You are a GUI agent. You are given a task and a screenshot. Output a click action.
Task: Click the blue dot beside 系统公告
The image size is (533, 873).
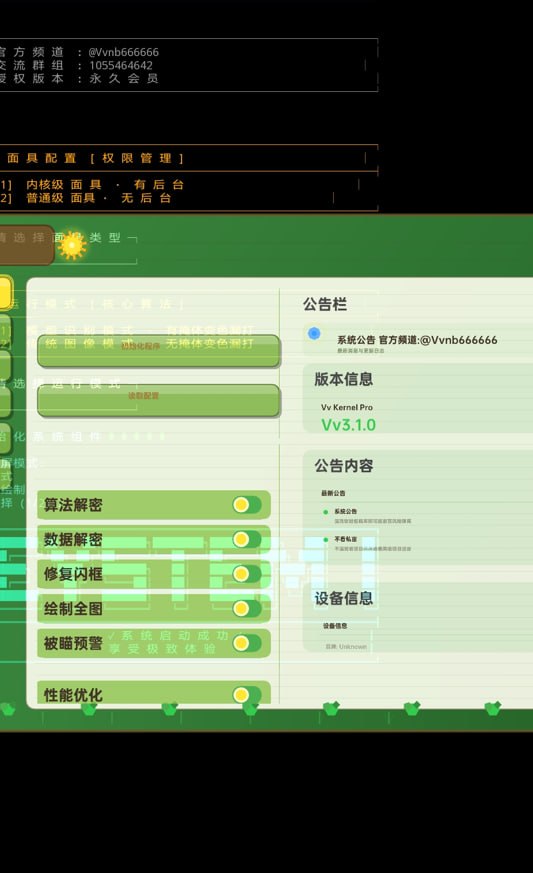tap(314, 333)
